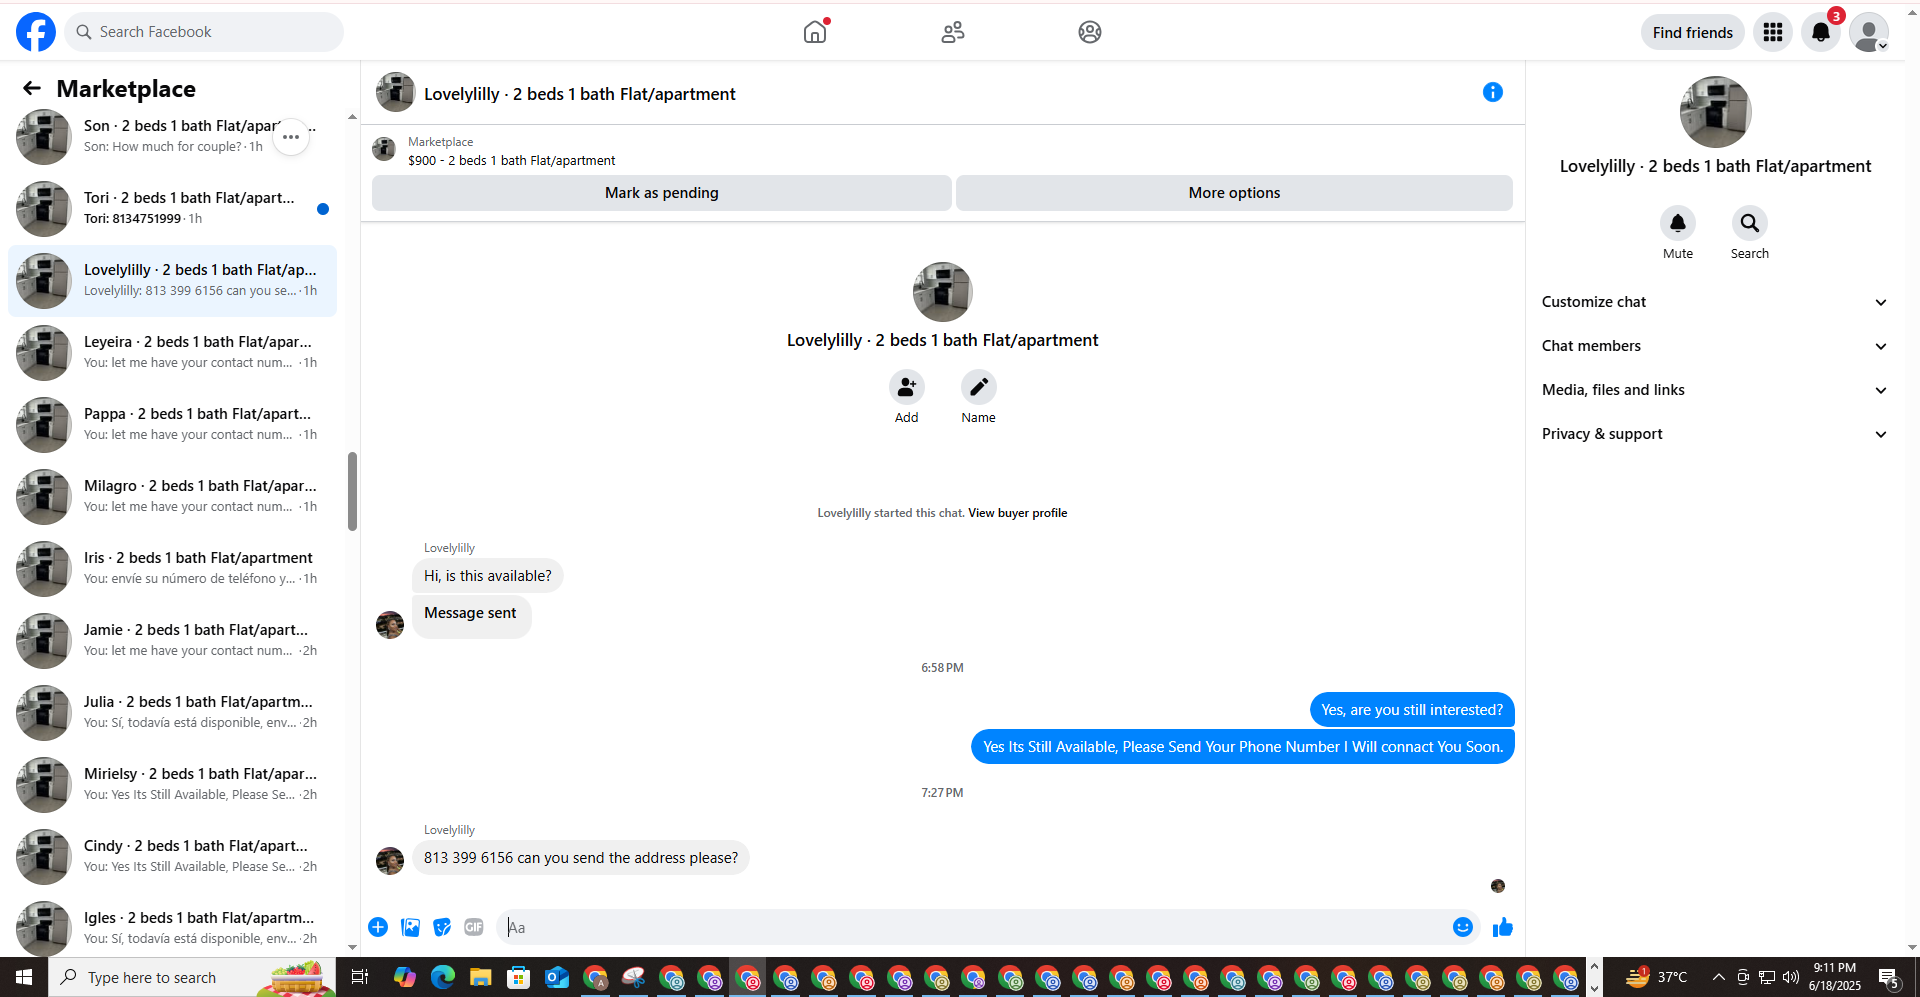Screen dimensions: 1920x997
Task: Click Find friends button
Action: click(1692, 32)
